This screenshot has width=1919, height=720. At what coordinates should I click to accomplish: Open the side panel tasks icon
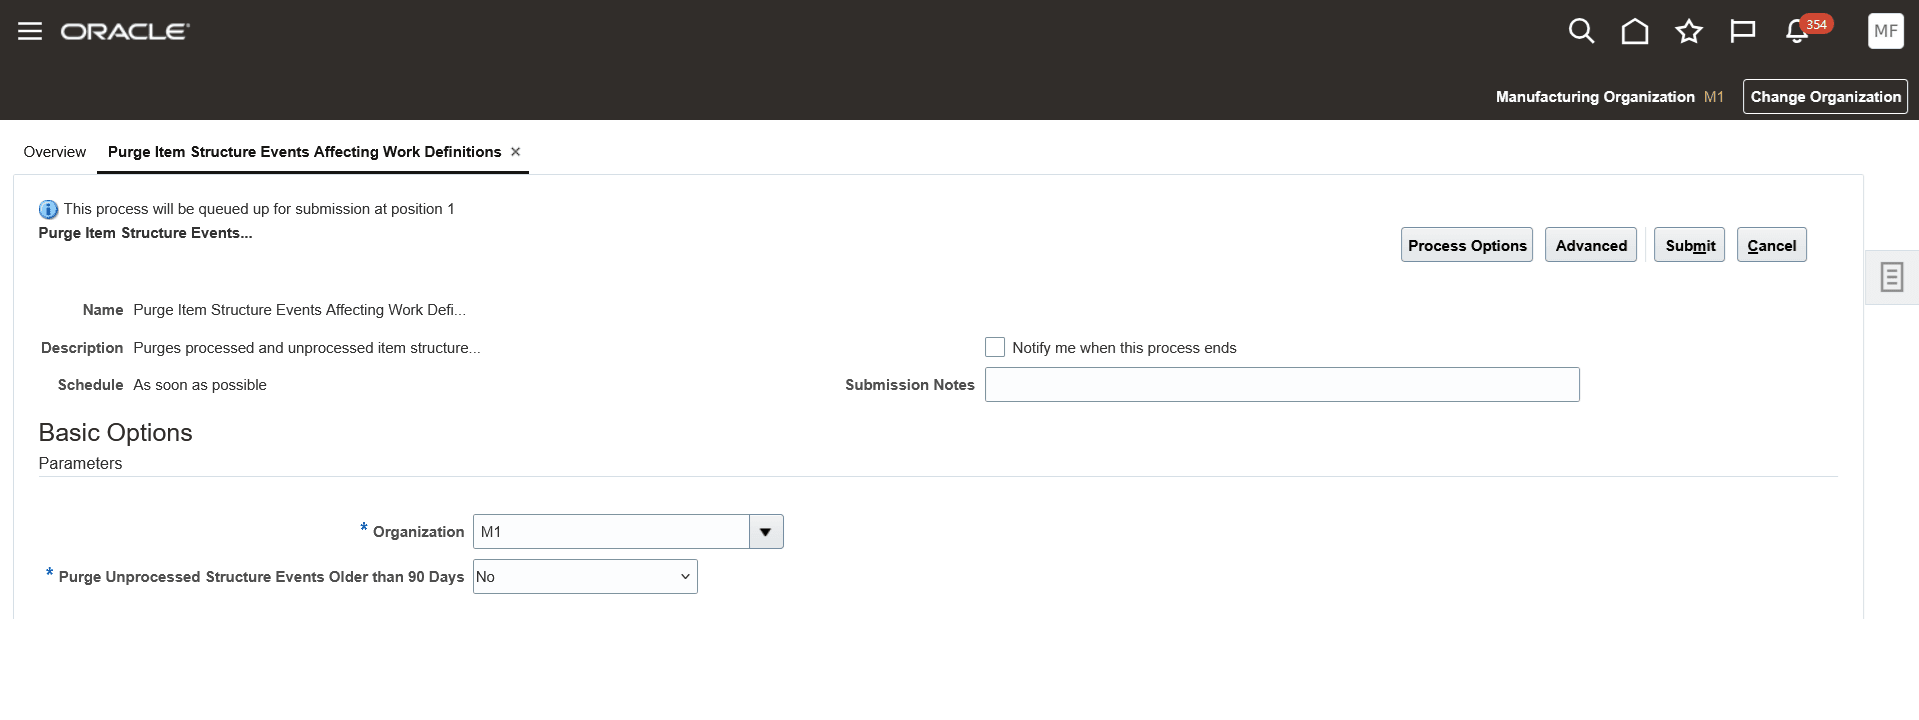coord(1892,277)
